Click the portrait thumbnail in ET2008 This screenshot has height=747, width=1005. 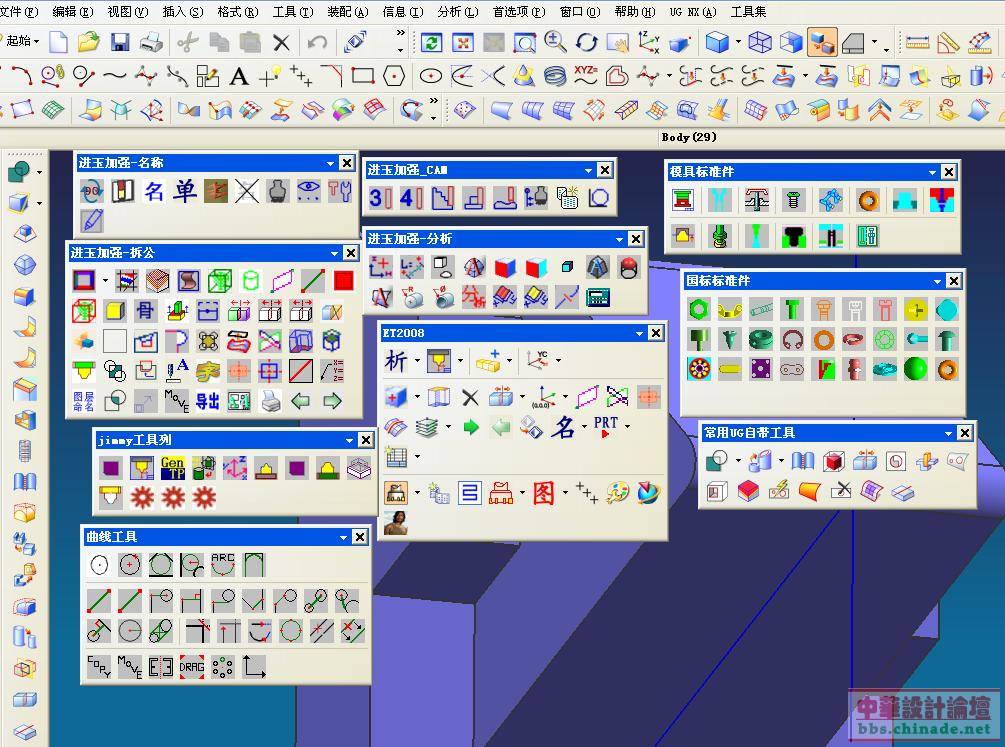[396, 523]
